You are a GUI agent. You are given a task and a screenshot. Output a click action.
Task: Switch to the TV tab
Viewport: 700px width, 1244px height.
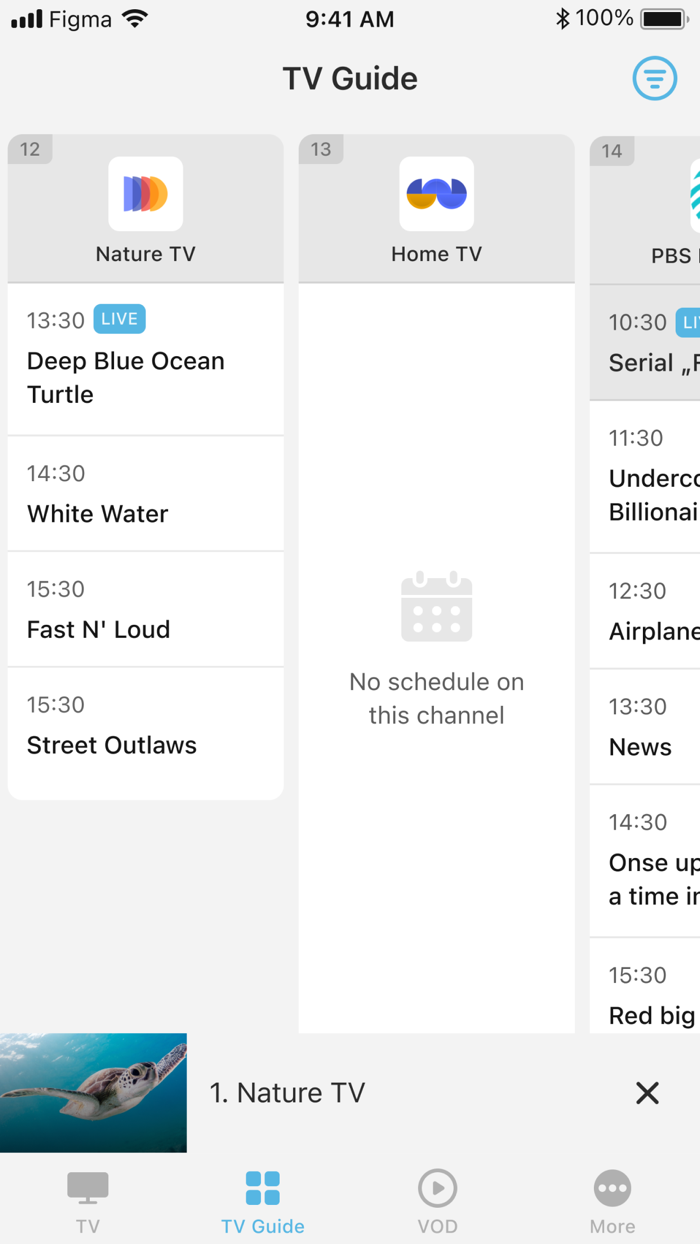pos(88,1200)
